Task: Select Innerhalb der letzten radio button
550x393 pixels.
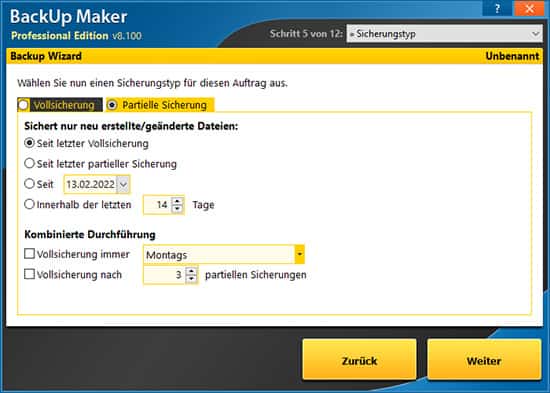Action: coord(30,204)
